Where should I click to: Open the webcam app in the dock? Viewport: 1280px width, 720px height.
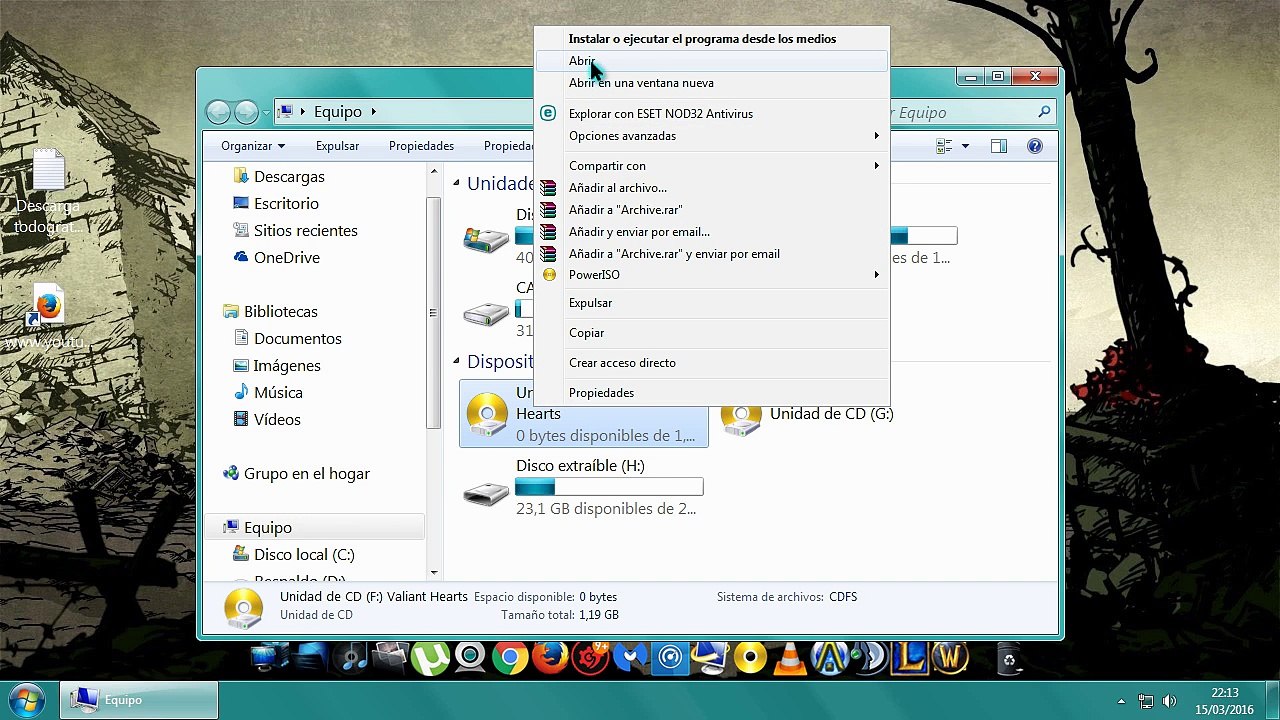(470, 658)
